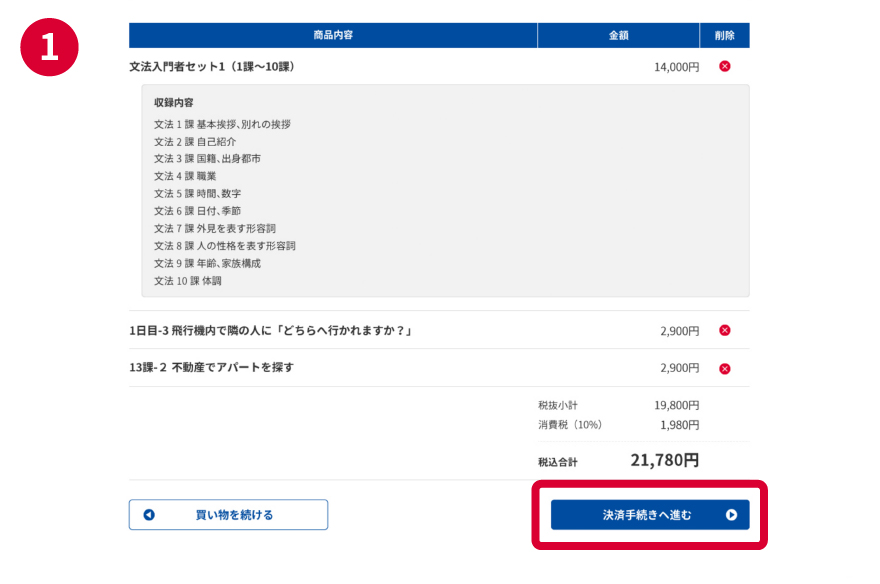Click the 収録内容 heading in the gray box
Image resolution: width=880 pixels, height=584 pixels.
click(174, 103)
